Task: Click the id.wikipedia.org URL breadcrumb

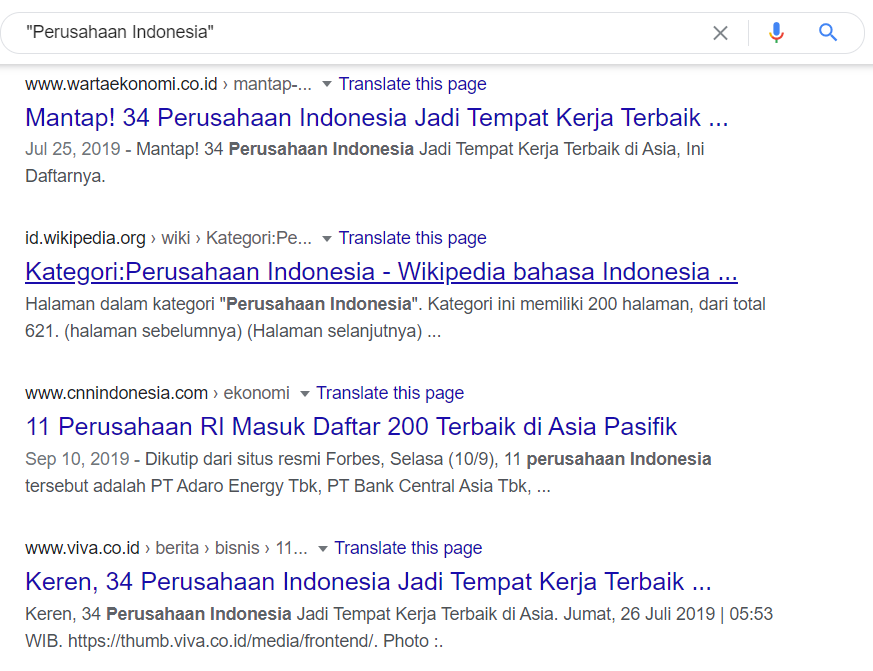Action: click(x=85, y=238)
